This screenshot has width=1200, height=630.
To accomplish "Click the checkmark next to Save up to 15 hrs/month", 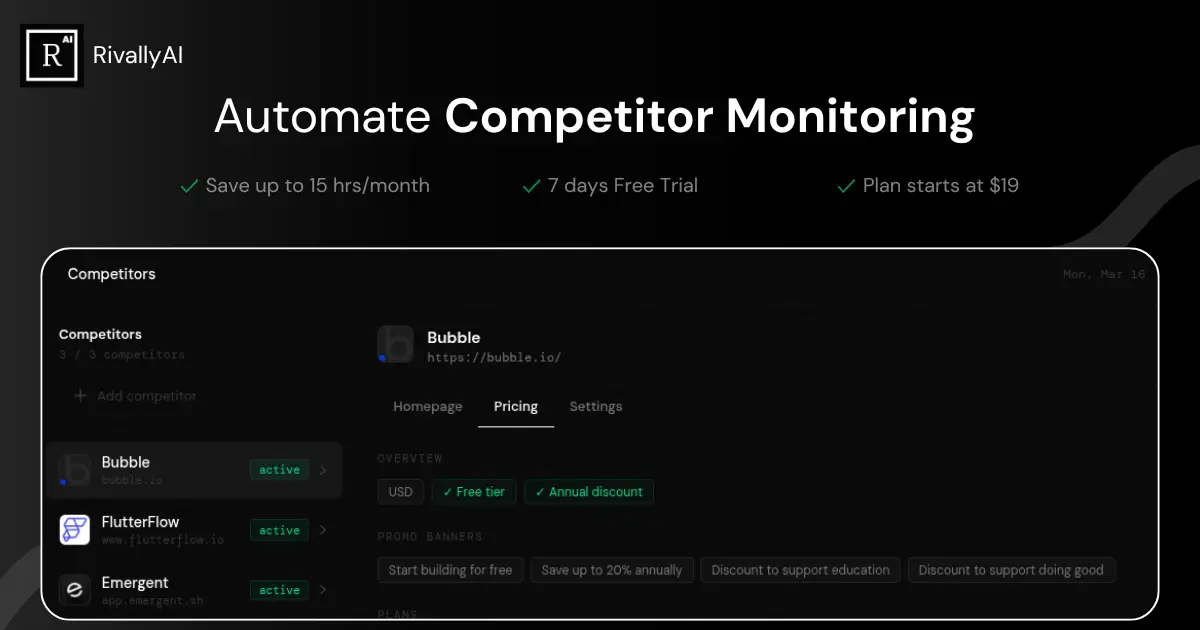I will click(x=189, y=186).
